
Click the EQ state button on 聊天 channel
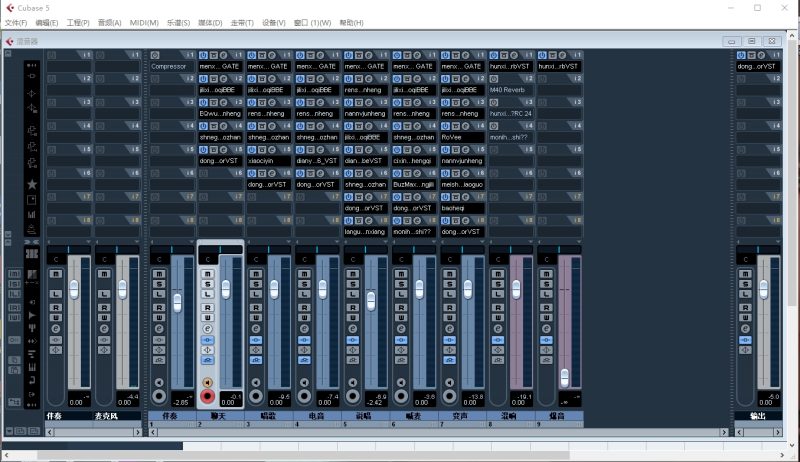coord(208,350)
